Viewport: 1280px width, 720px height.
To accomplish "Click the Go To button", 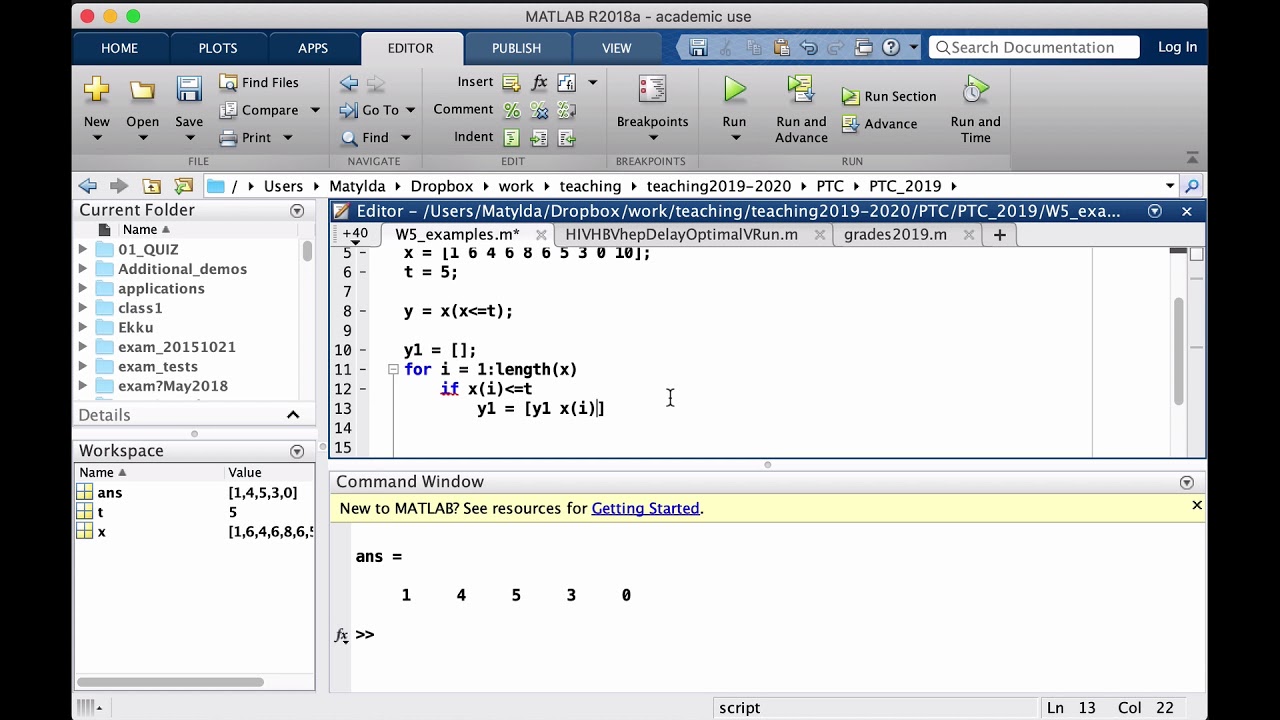I will click(370, 110).
